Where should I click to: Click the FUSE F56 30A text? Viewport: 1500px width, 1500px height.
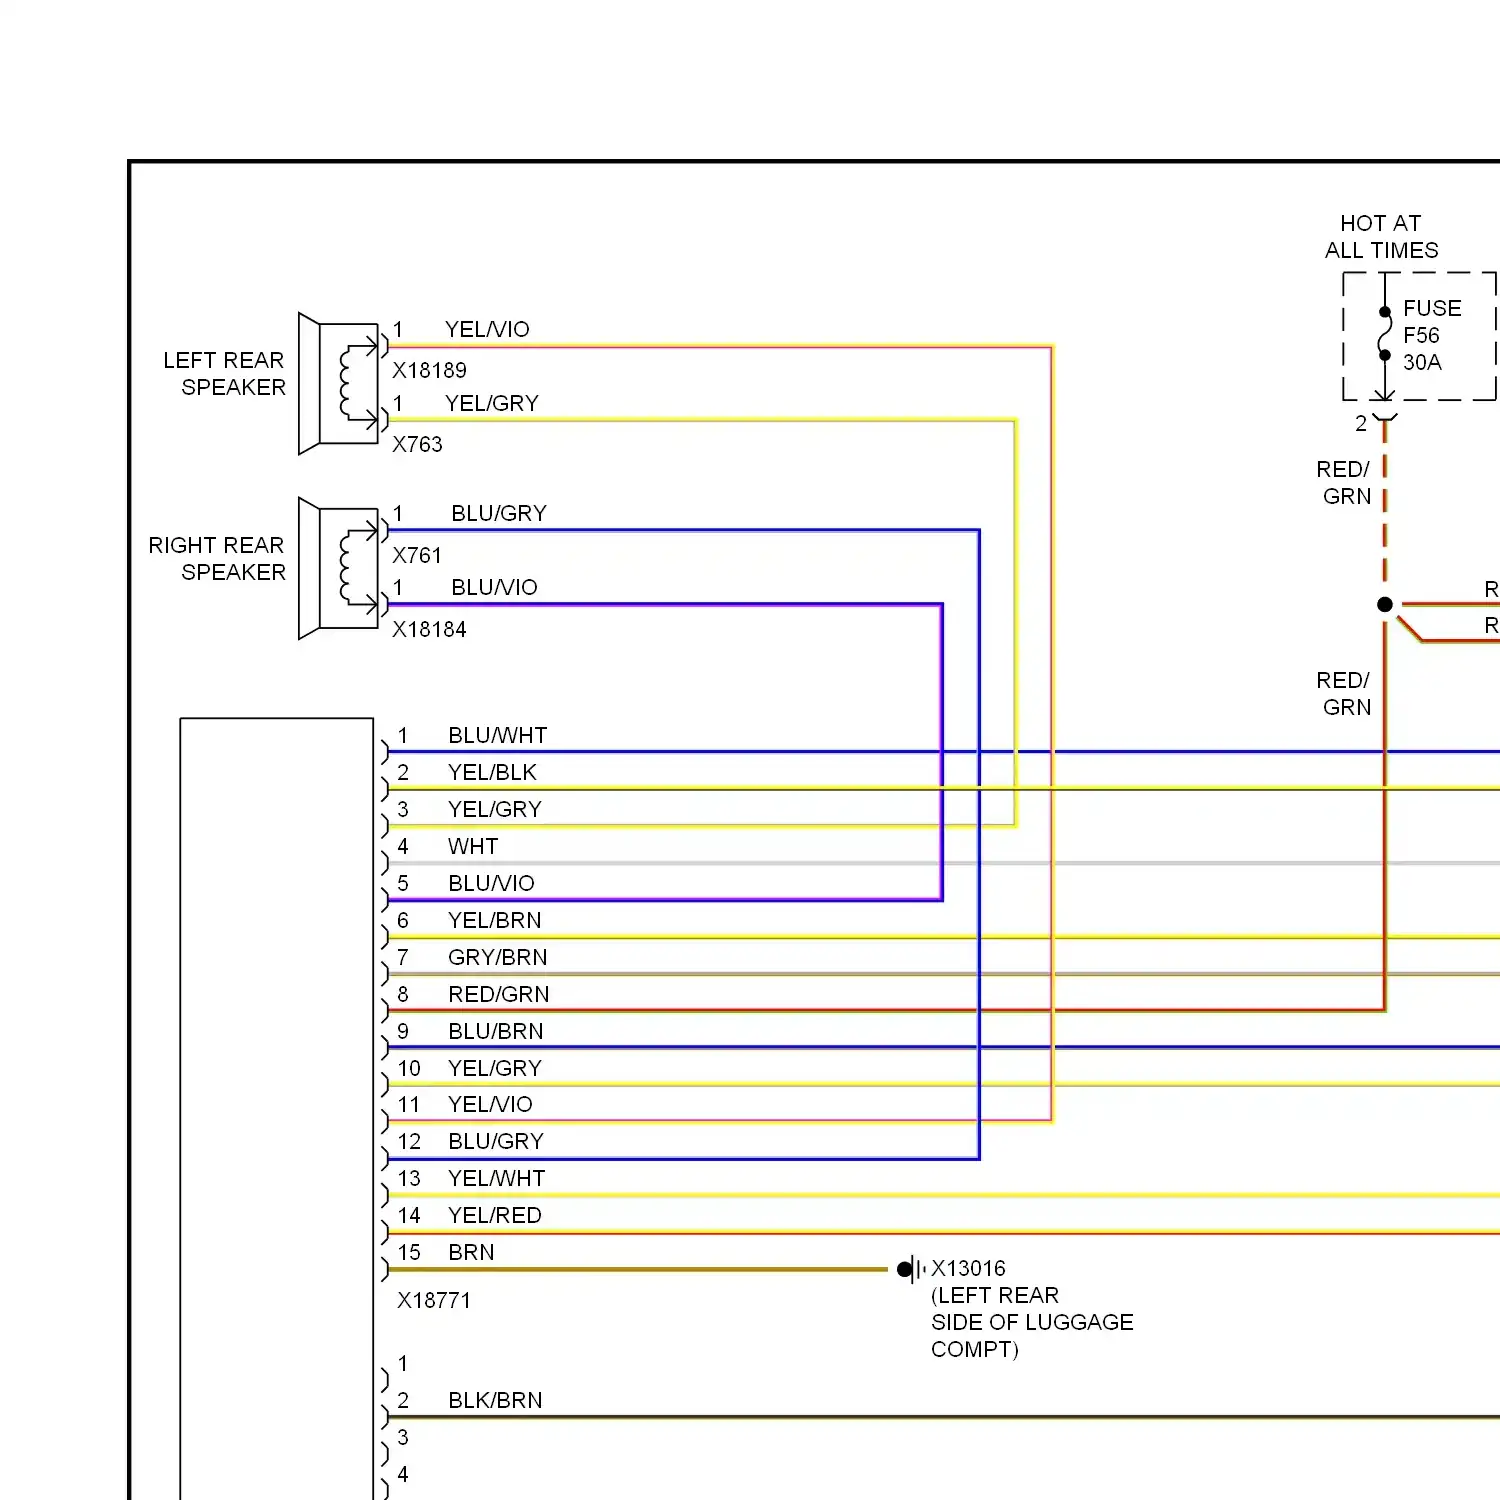[x=1432, y=335]
